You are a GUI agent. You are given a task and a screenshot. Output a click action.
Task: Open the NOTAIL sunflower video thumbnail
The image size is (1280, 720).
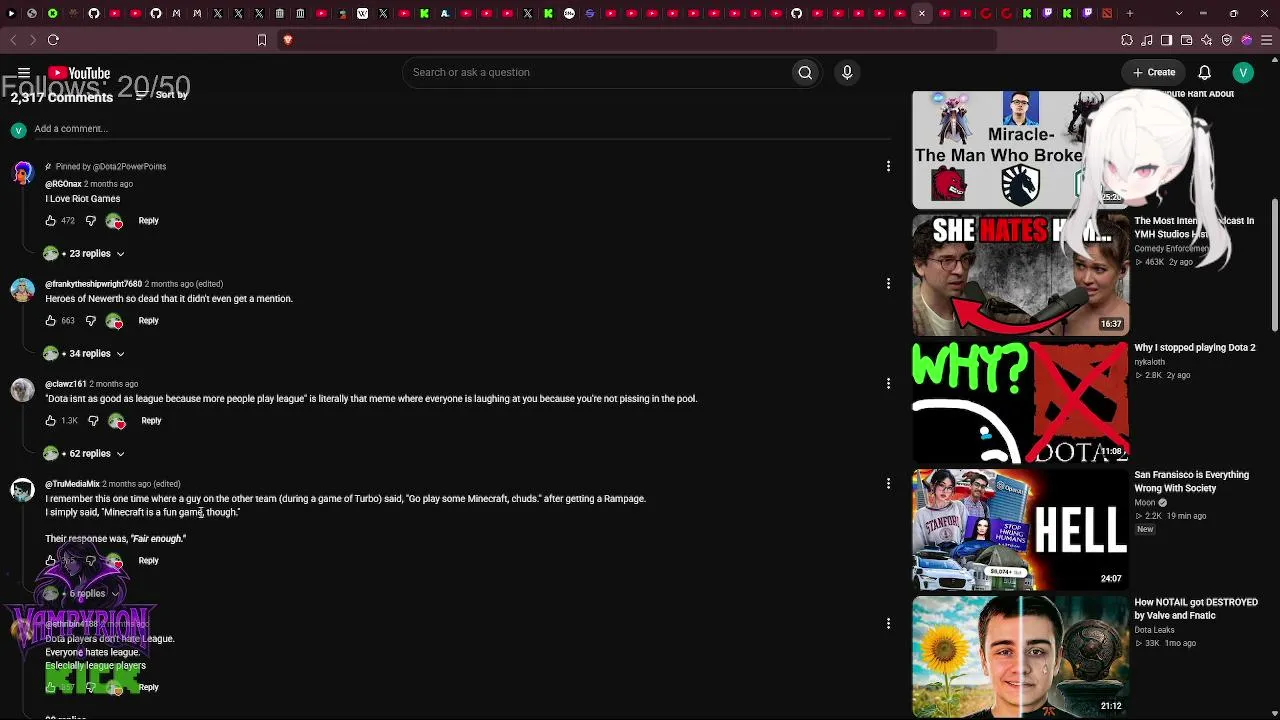tap(1020, 656)
